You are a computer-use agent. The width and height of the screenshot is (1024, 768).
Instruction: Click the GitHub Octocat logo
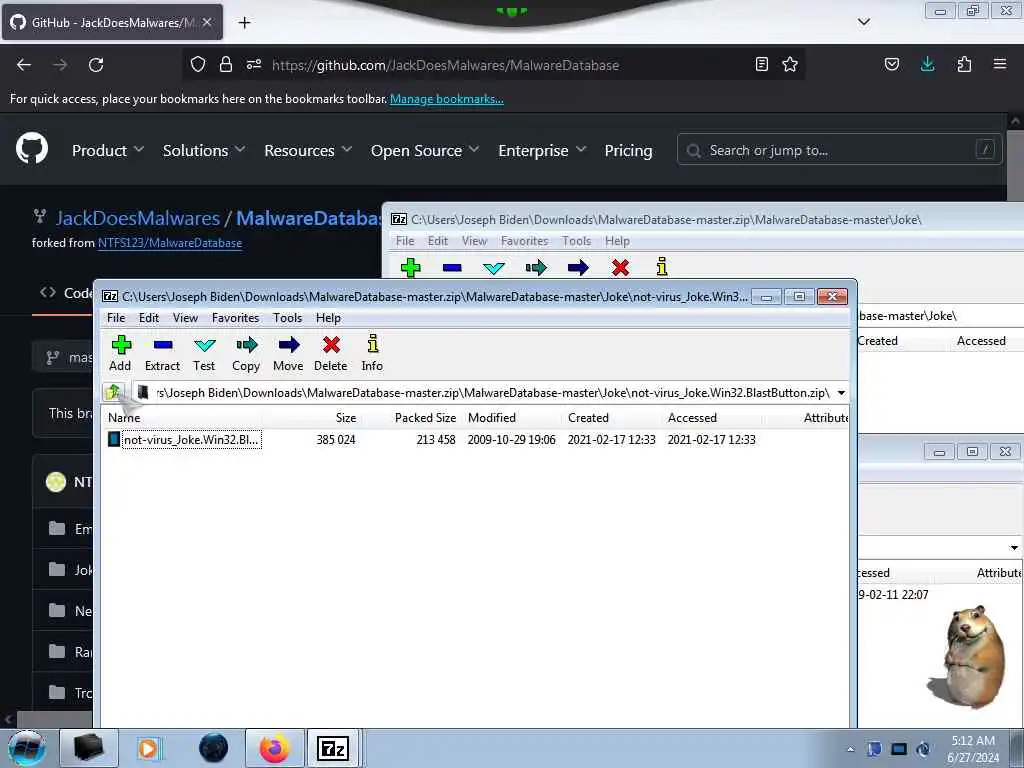pos(32,148)
